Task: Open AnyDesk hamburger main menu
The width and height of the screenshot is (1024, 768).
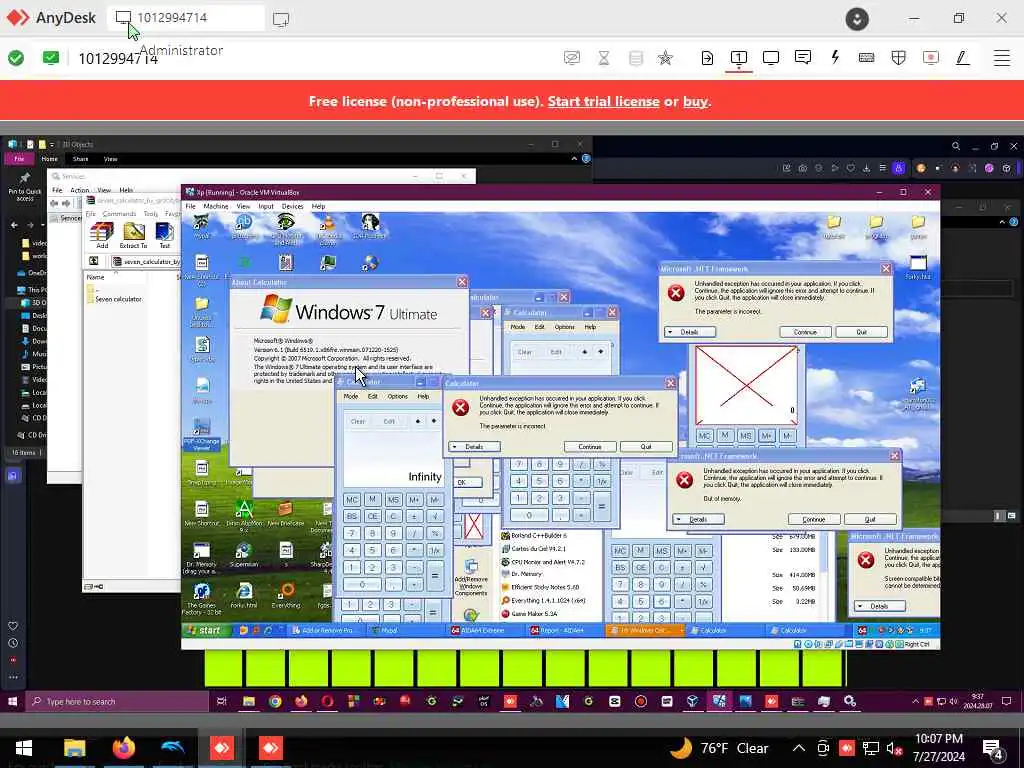Action: pyautogui.click(x=1002, y=57)
